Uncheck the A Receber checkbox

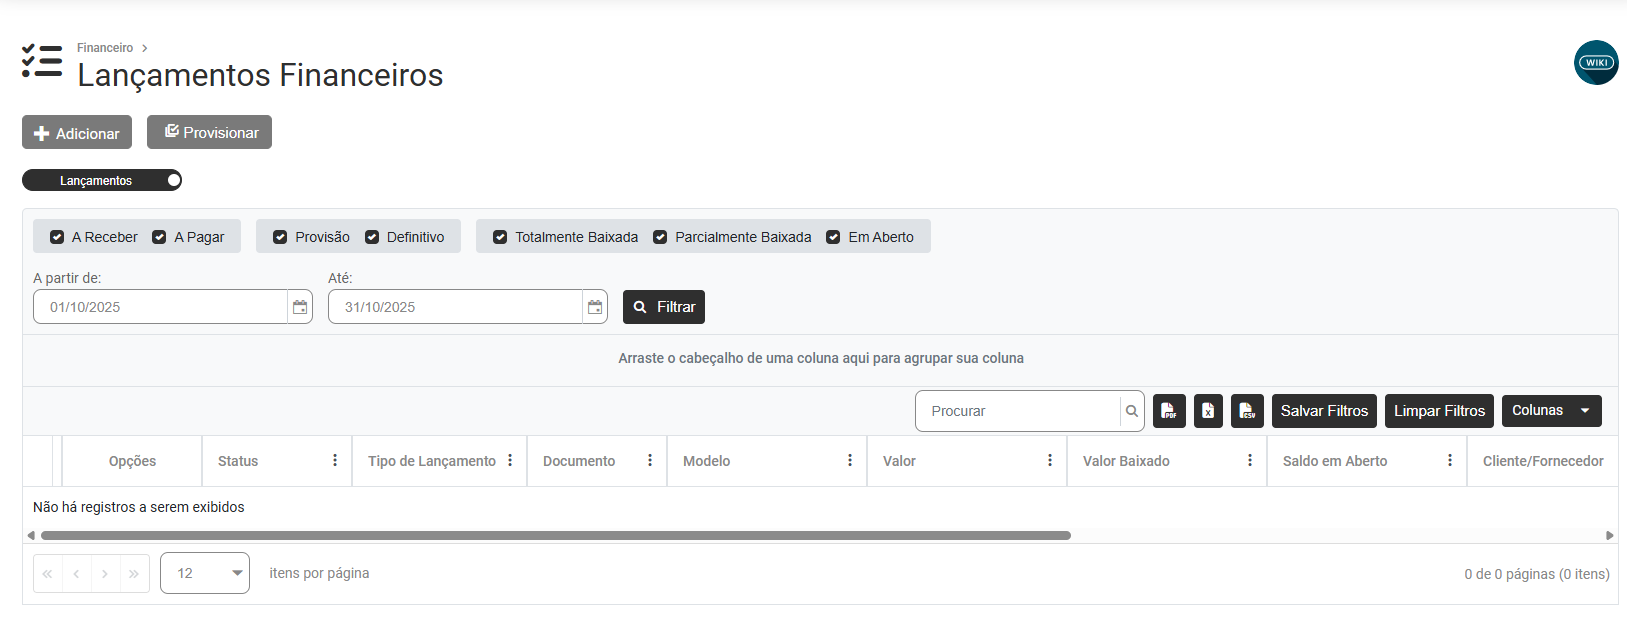[x=57, y=237]
